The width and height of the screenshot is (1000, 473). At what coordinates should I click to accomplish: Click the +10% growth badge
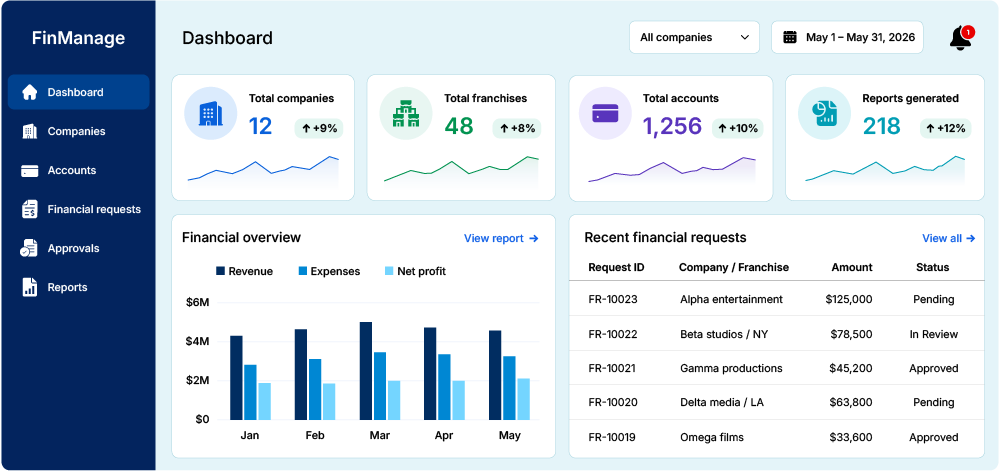click(738, 128)
